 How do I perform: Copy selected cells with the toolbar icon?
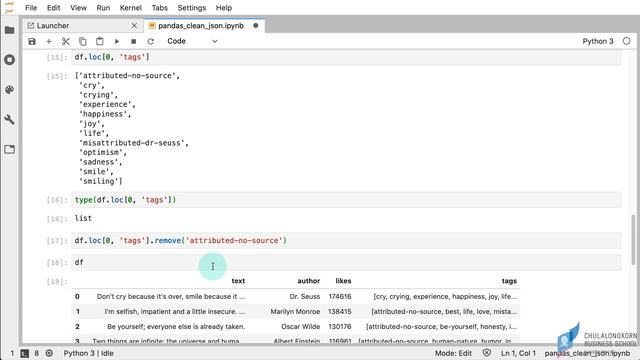coord(82,41)
